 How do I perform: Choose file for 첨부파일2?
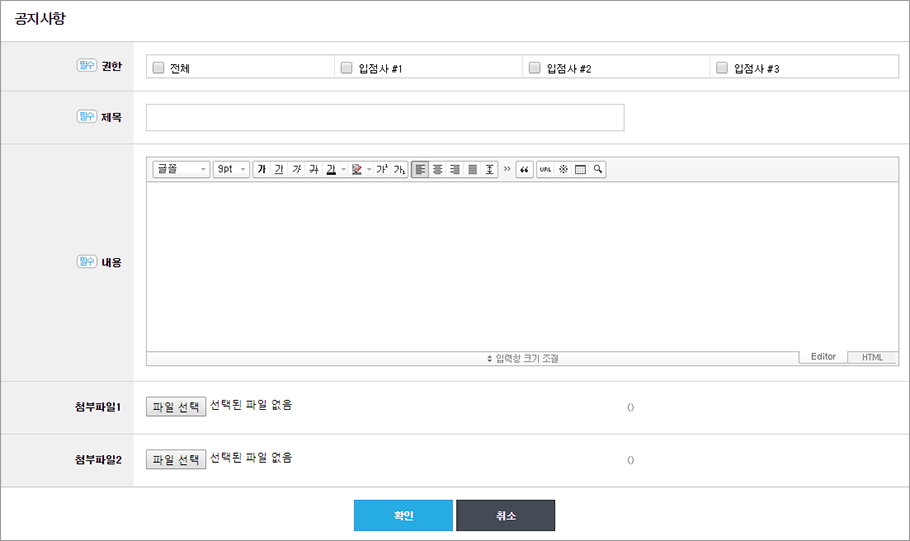[x=176, y=460]
